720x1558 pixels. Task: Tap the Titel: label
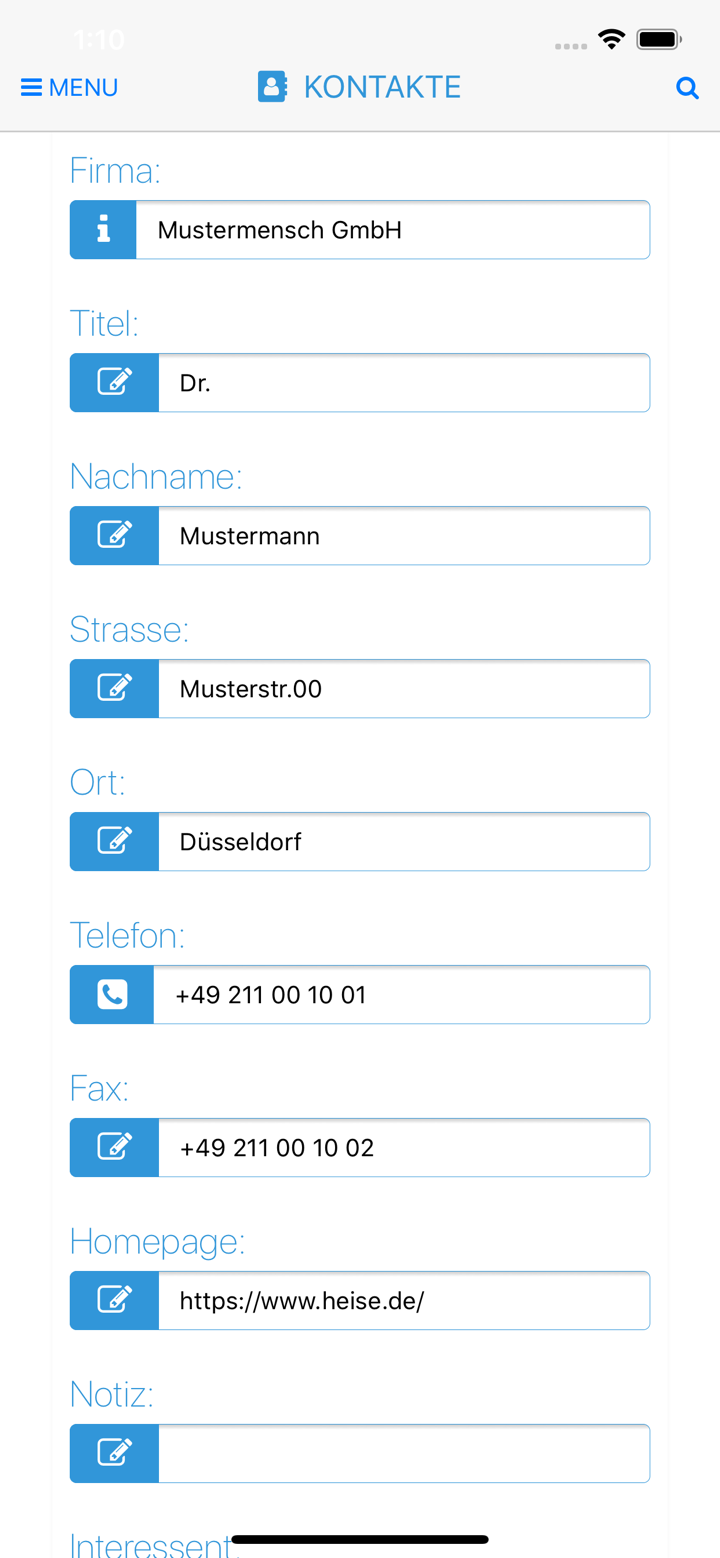point(104,324)
